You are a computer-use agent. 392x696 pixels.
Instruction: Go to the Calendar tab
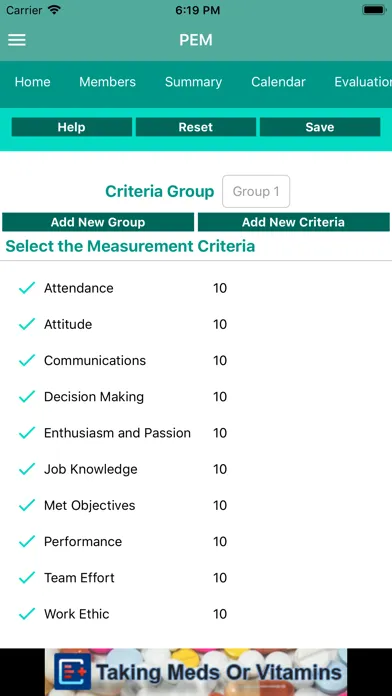point(278,82)
